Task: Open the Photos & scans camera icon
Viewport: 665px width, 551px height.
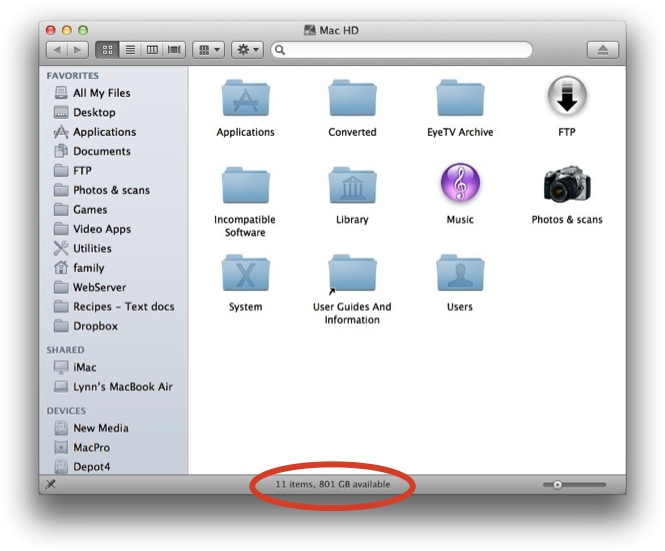Action: (x=567, y=184)
